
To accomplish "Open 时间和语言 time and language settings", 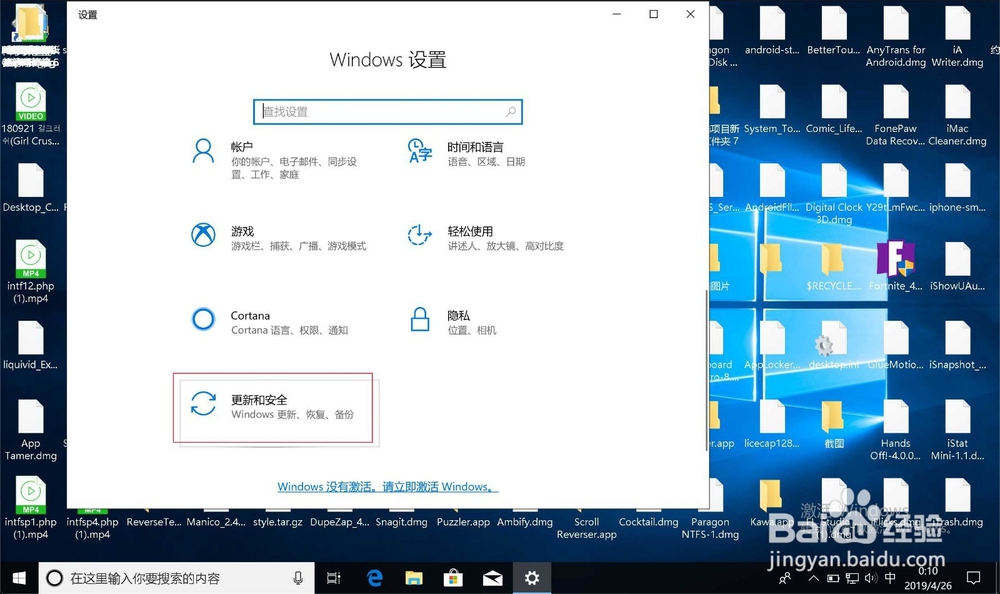I will 485,154.
